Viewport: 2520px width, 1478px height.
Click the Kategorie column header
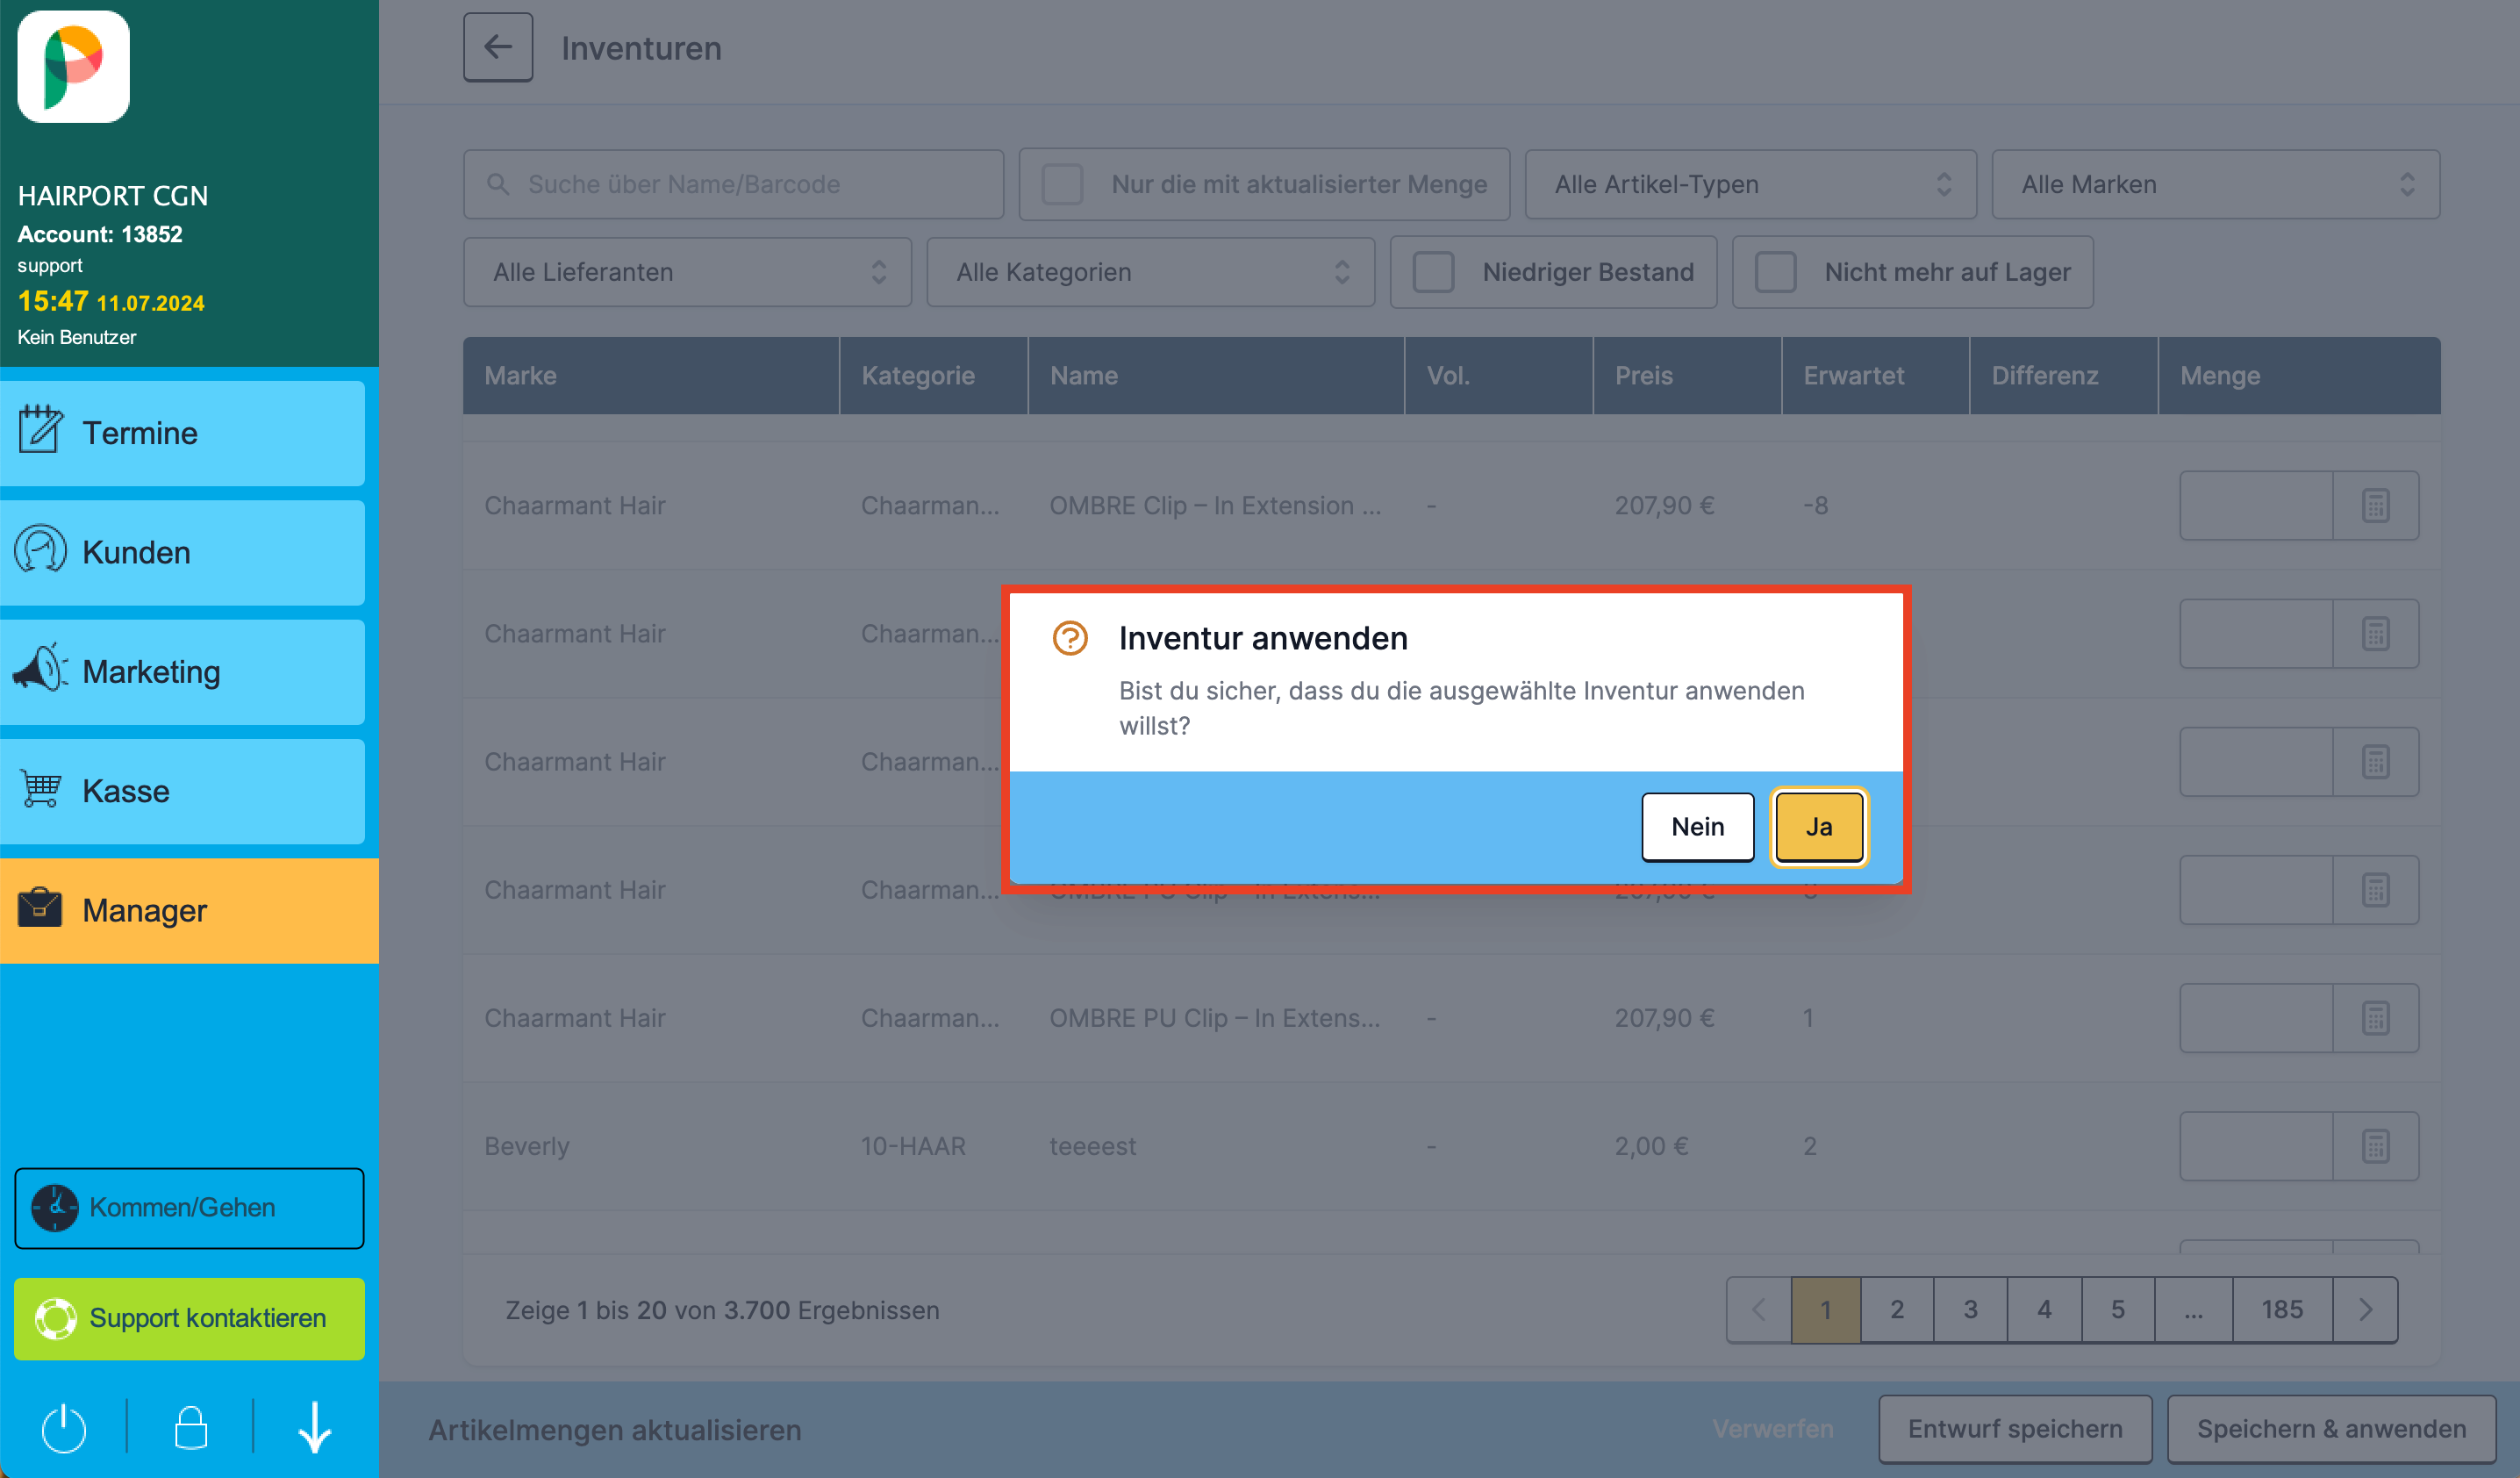tap(934, 376)
